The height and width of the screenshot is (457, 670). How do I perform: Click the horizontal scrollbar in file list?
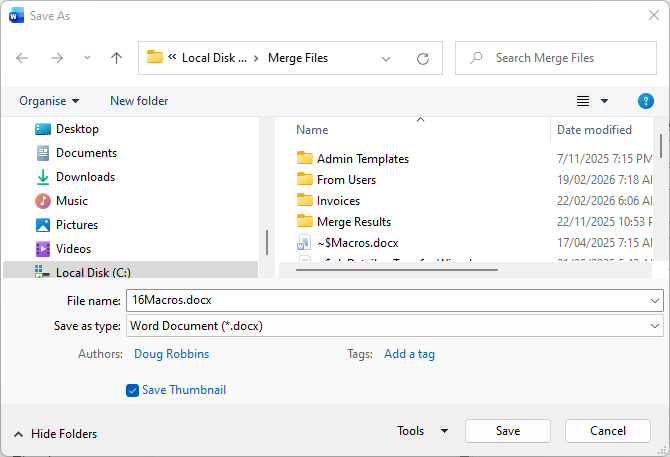tap(397, 270)
